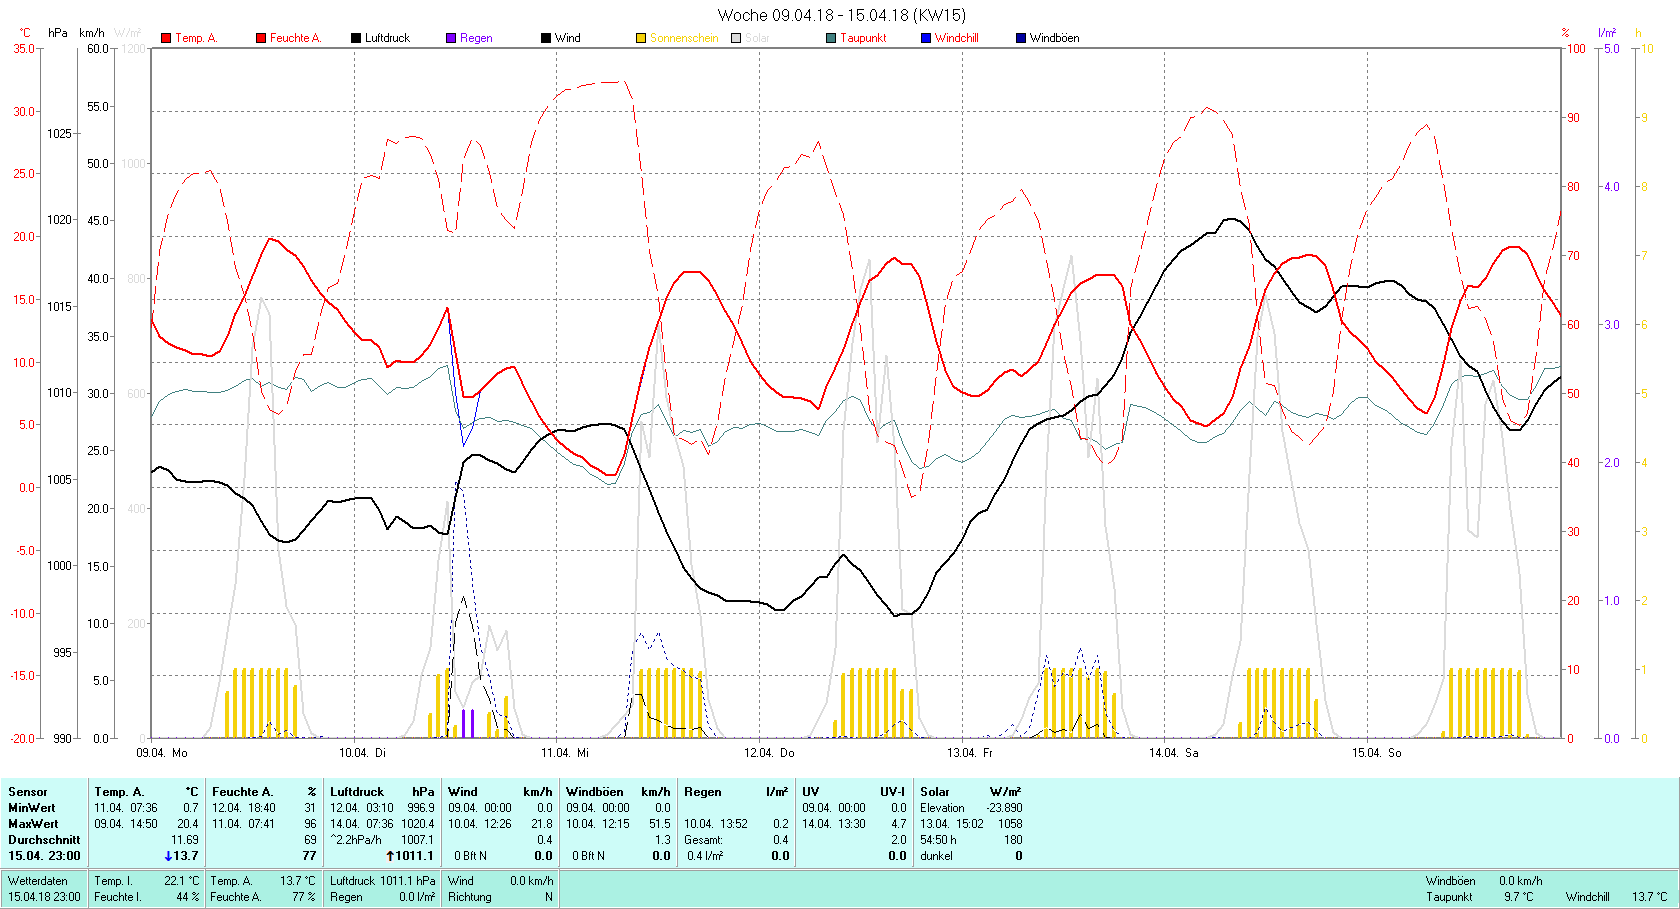Click the Feuchte I. value 44 %
Screen dimensions: 1680x909
188,896
